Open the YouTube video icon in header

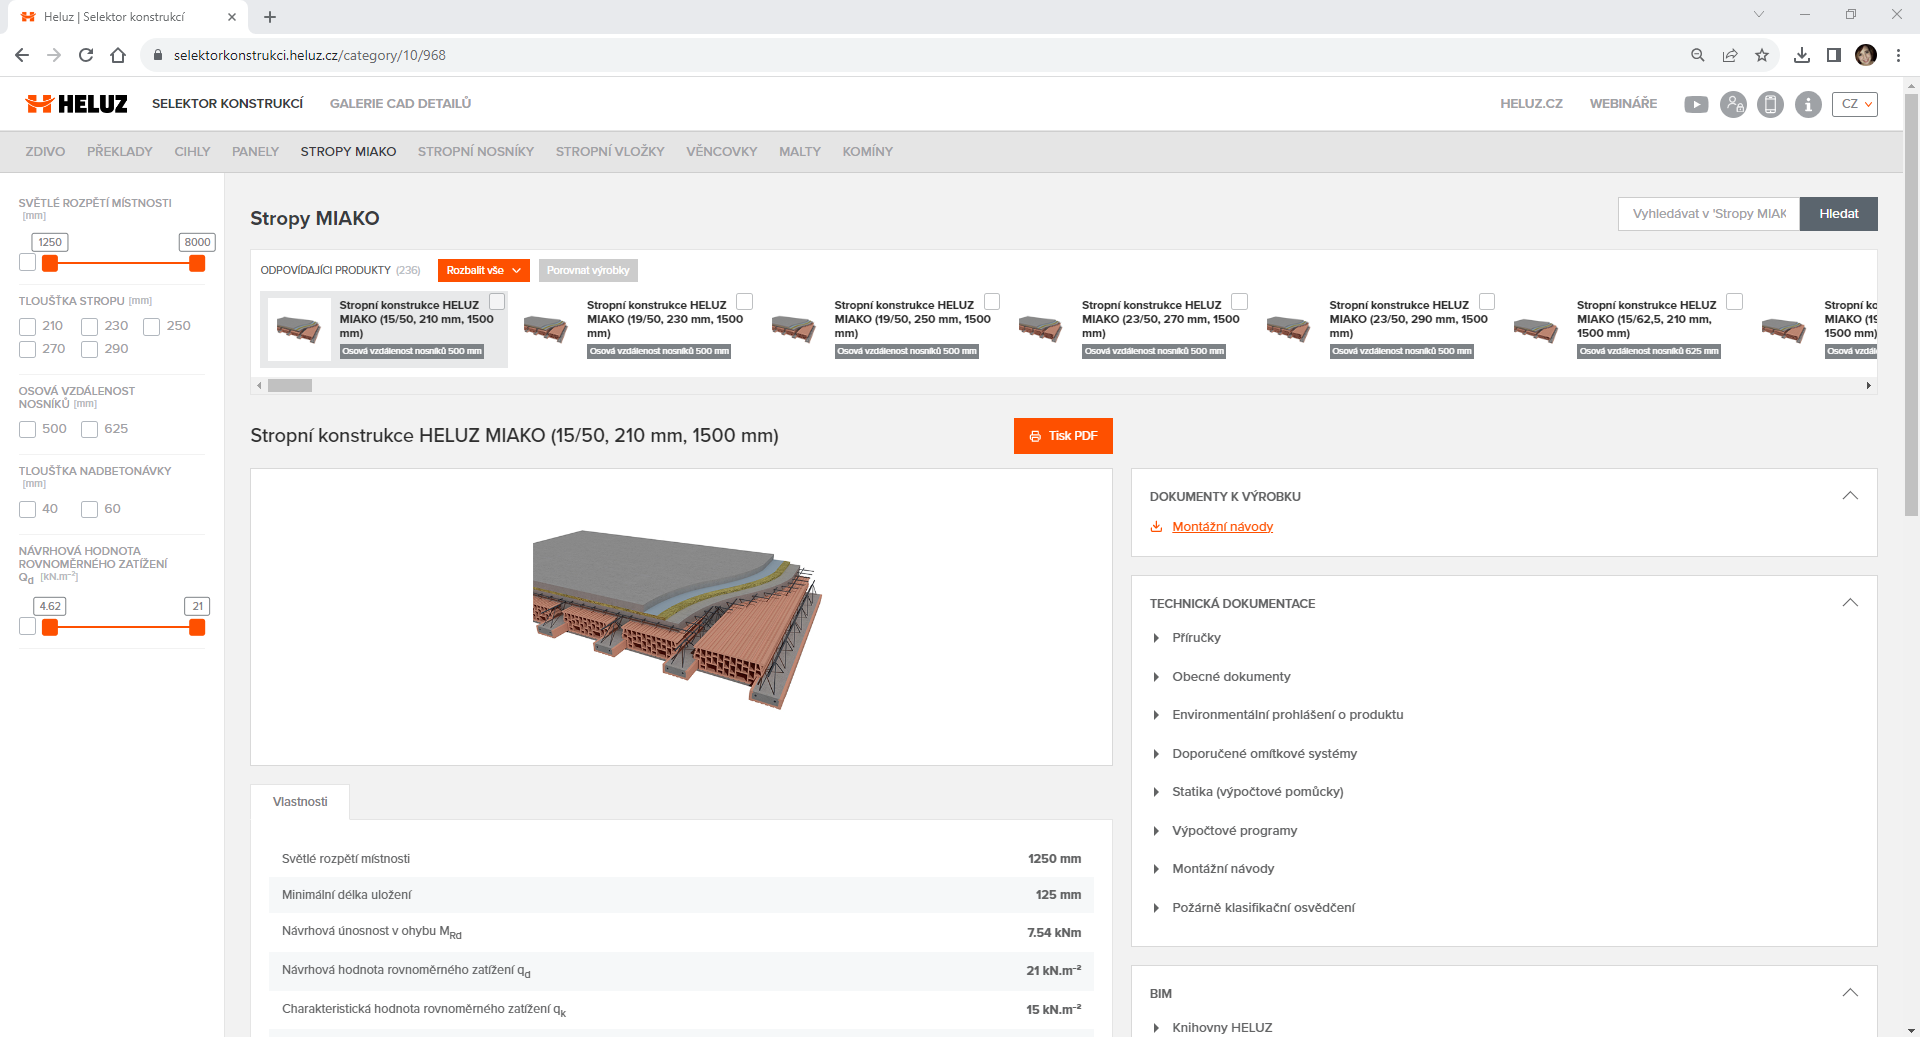coord(1696,104)
